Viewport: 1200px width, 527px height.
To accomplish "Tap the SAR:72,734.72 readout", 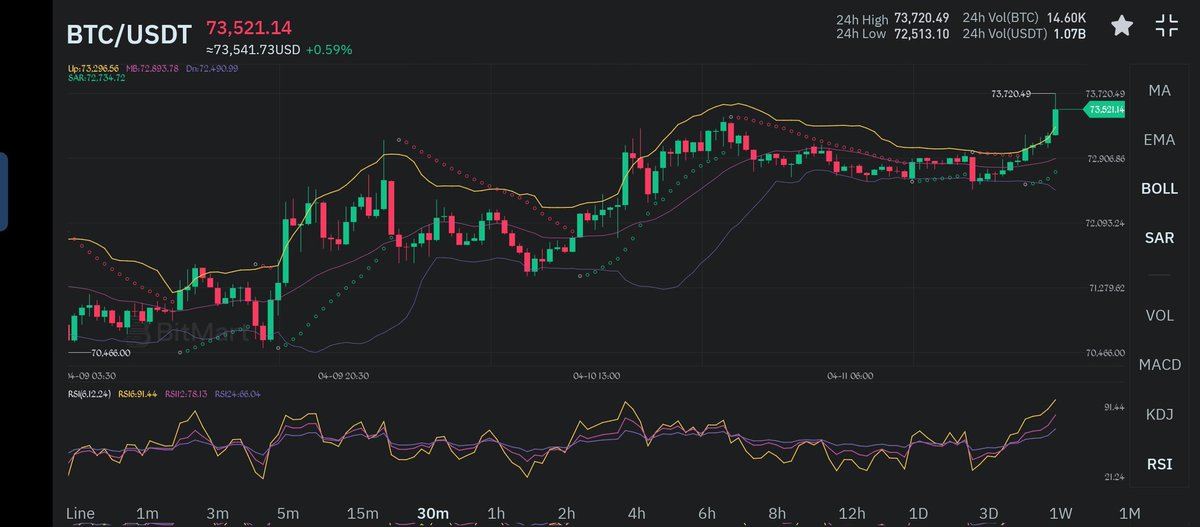I will pos(96,78).
